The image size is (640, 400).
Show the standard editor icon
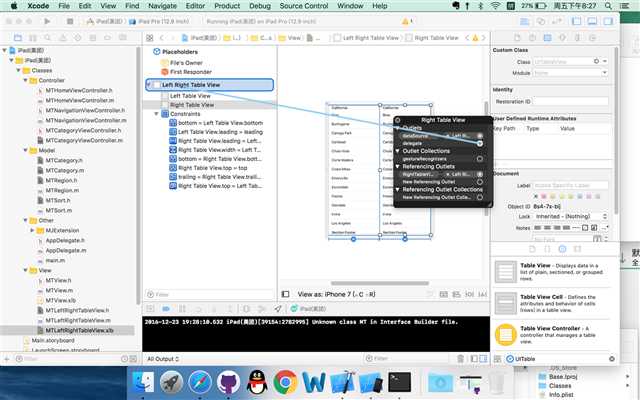pos(525,21)
